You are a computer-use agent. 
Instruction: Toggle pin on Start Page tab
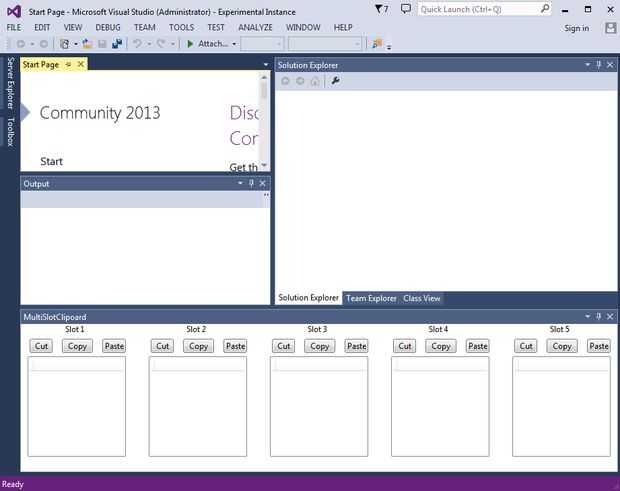pyautogui.click(x=68, y=64)
